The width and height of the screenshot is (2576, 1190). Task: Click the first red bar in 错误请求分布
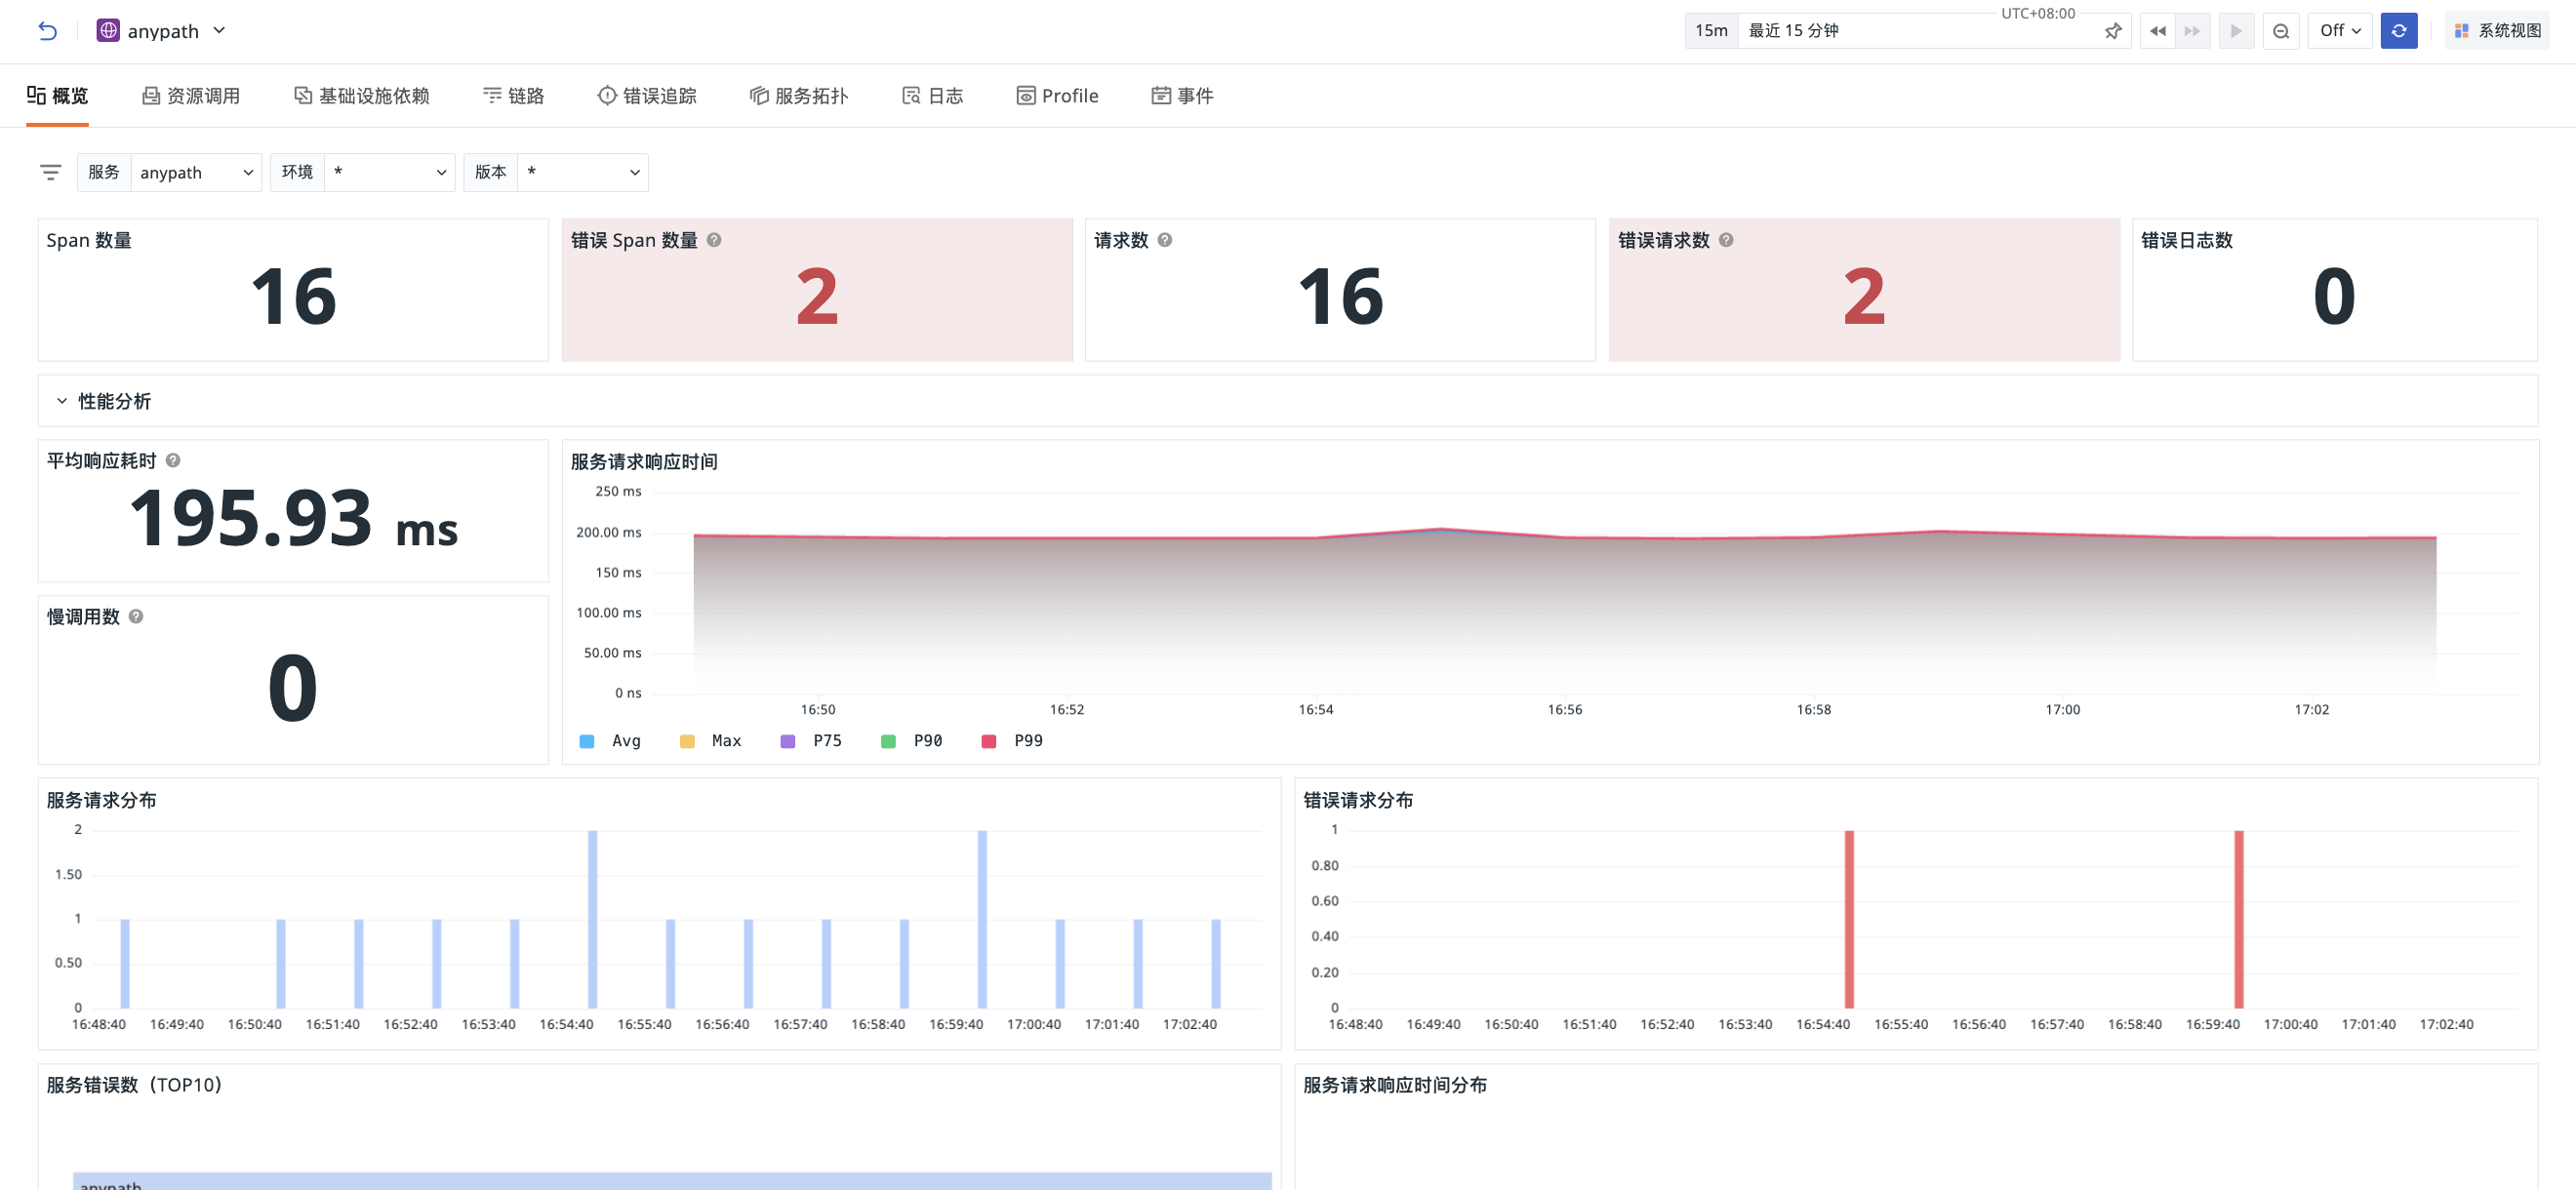(1849, 919)
